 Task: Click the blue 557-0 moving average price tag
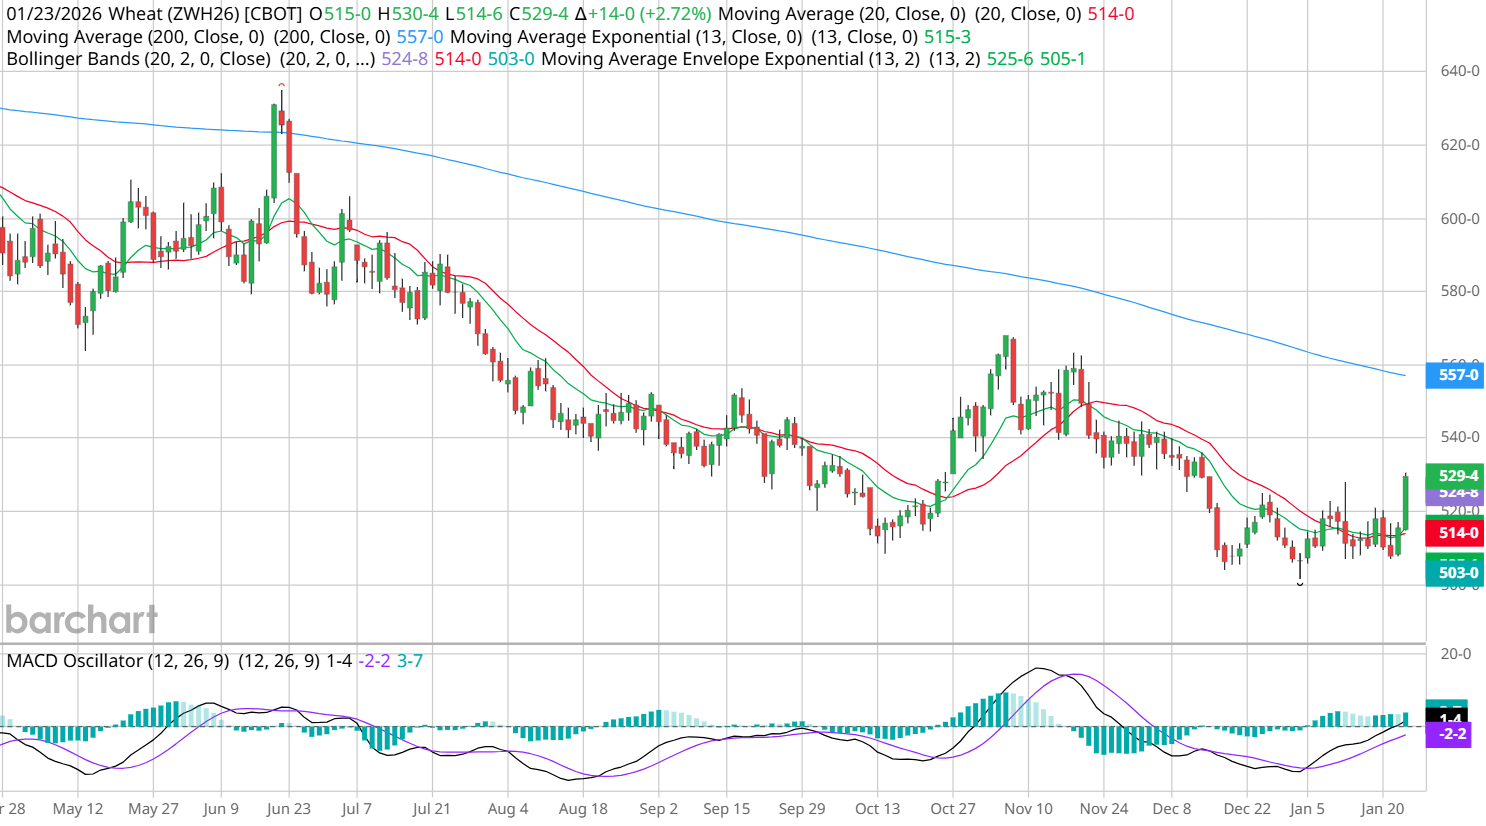1456,375
